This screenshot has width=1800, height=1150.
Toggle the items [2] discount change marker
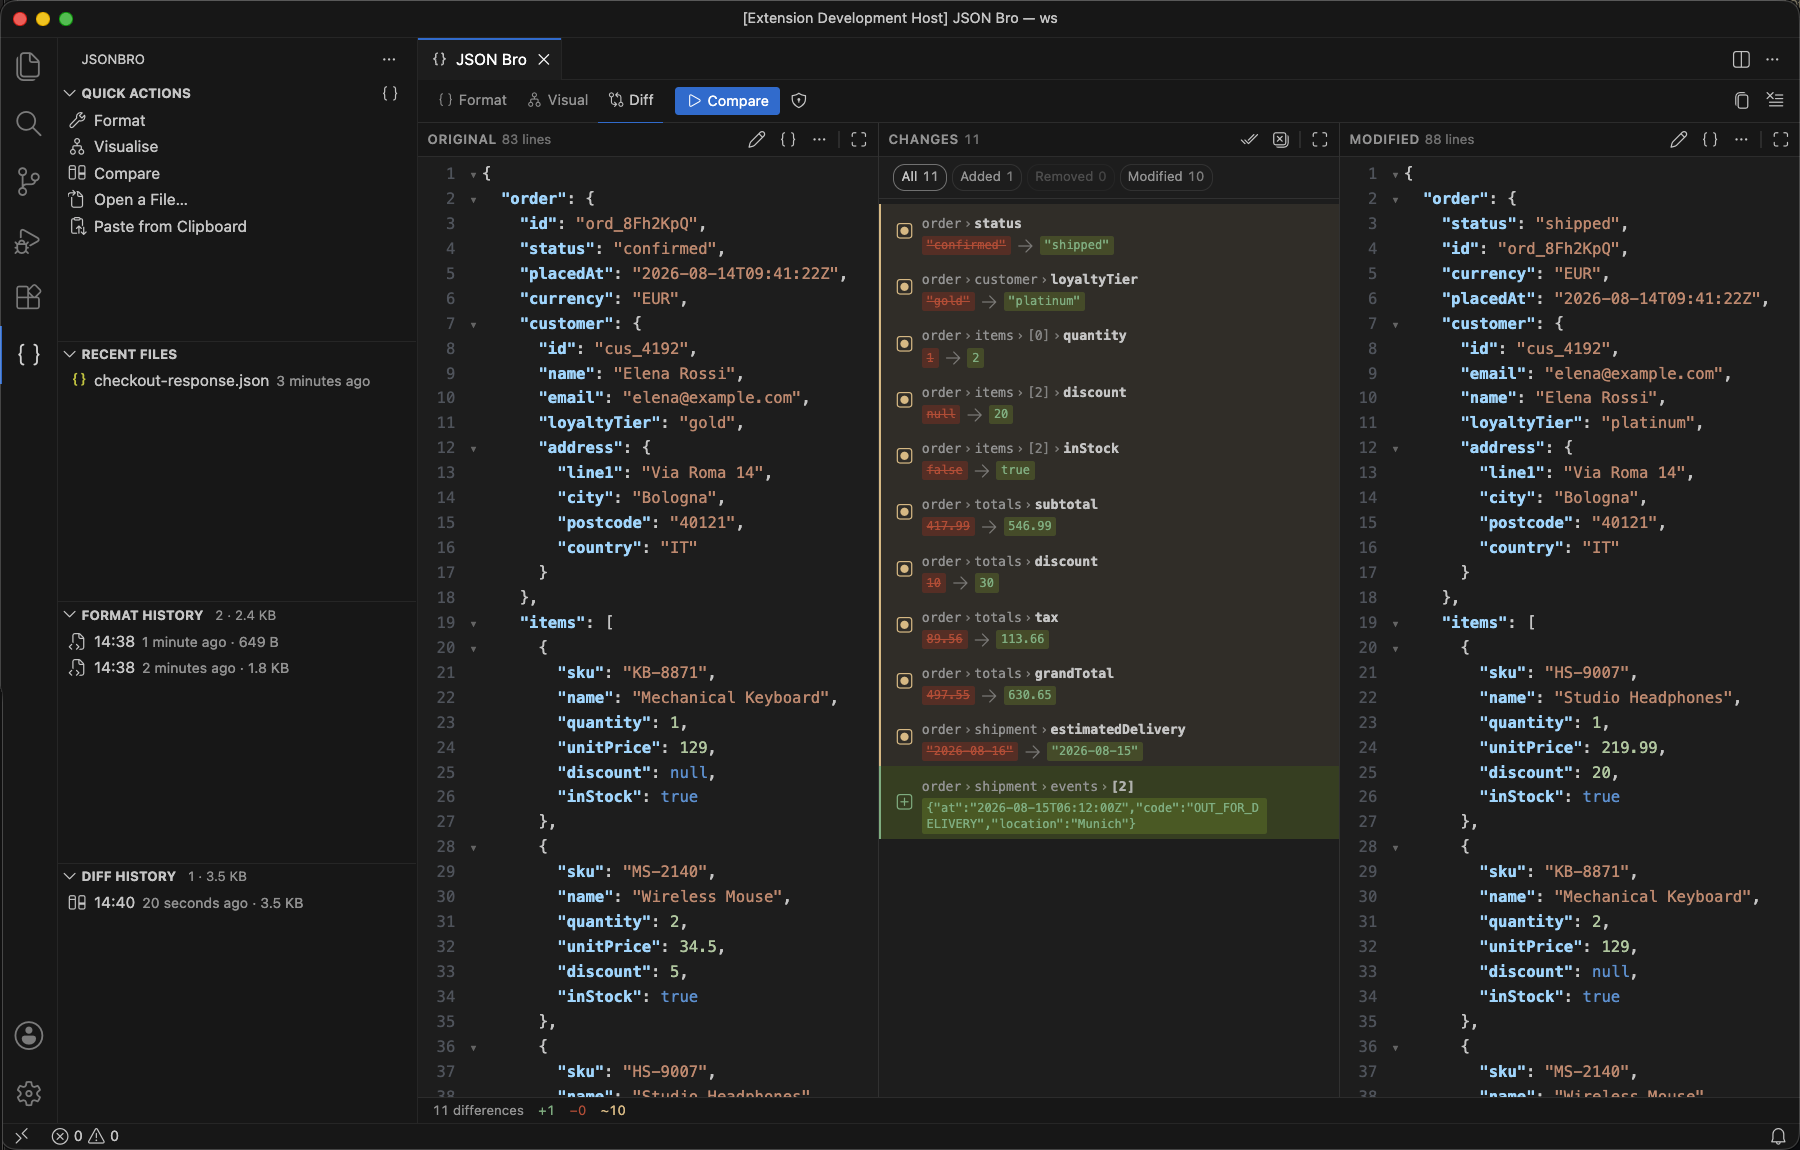(x=904, y=399)
